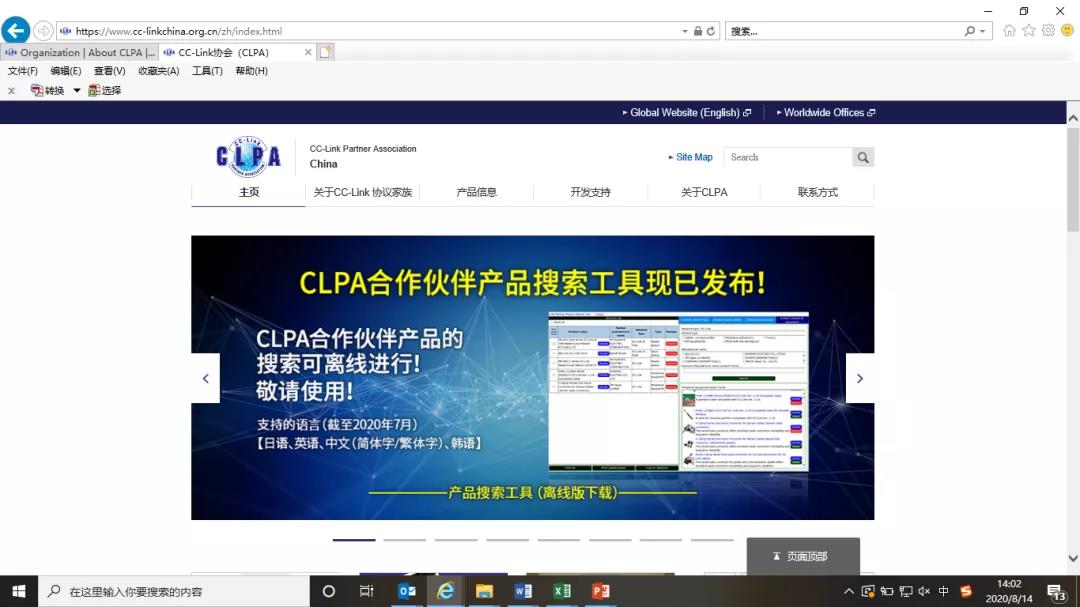Open Worldwide Offices link
Viewport: 1080px width, 607px height.
(x=826, y=112)
